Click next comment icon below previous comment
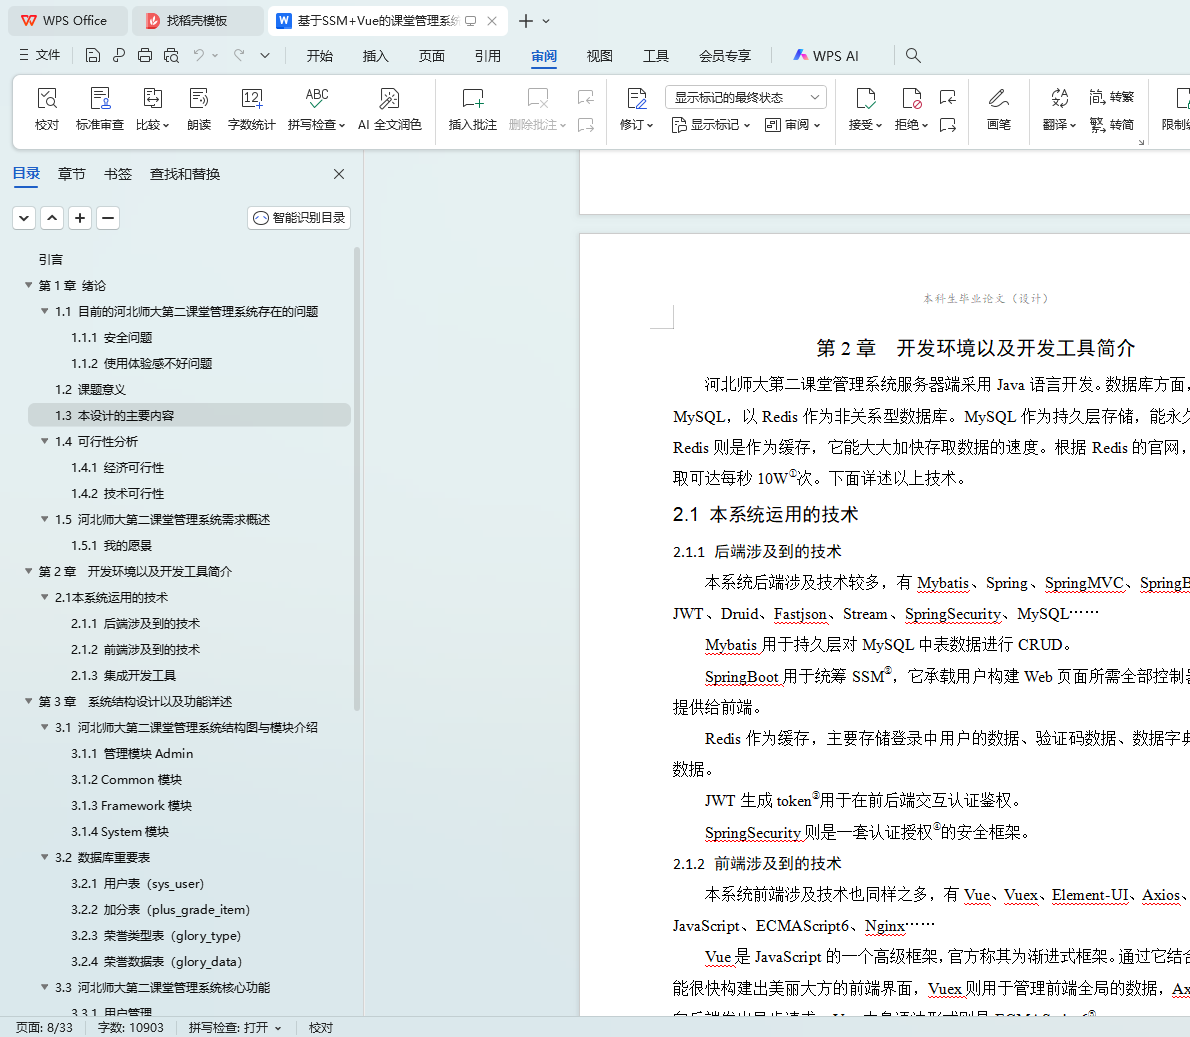This screenshot has height=1037, width=1190. 585,125
